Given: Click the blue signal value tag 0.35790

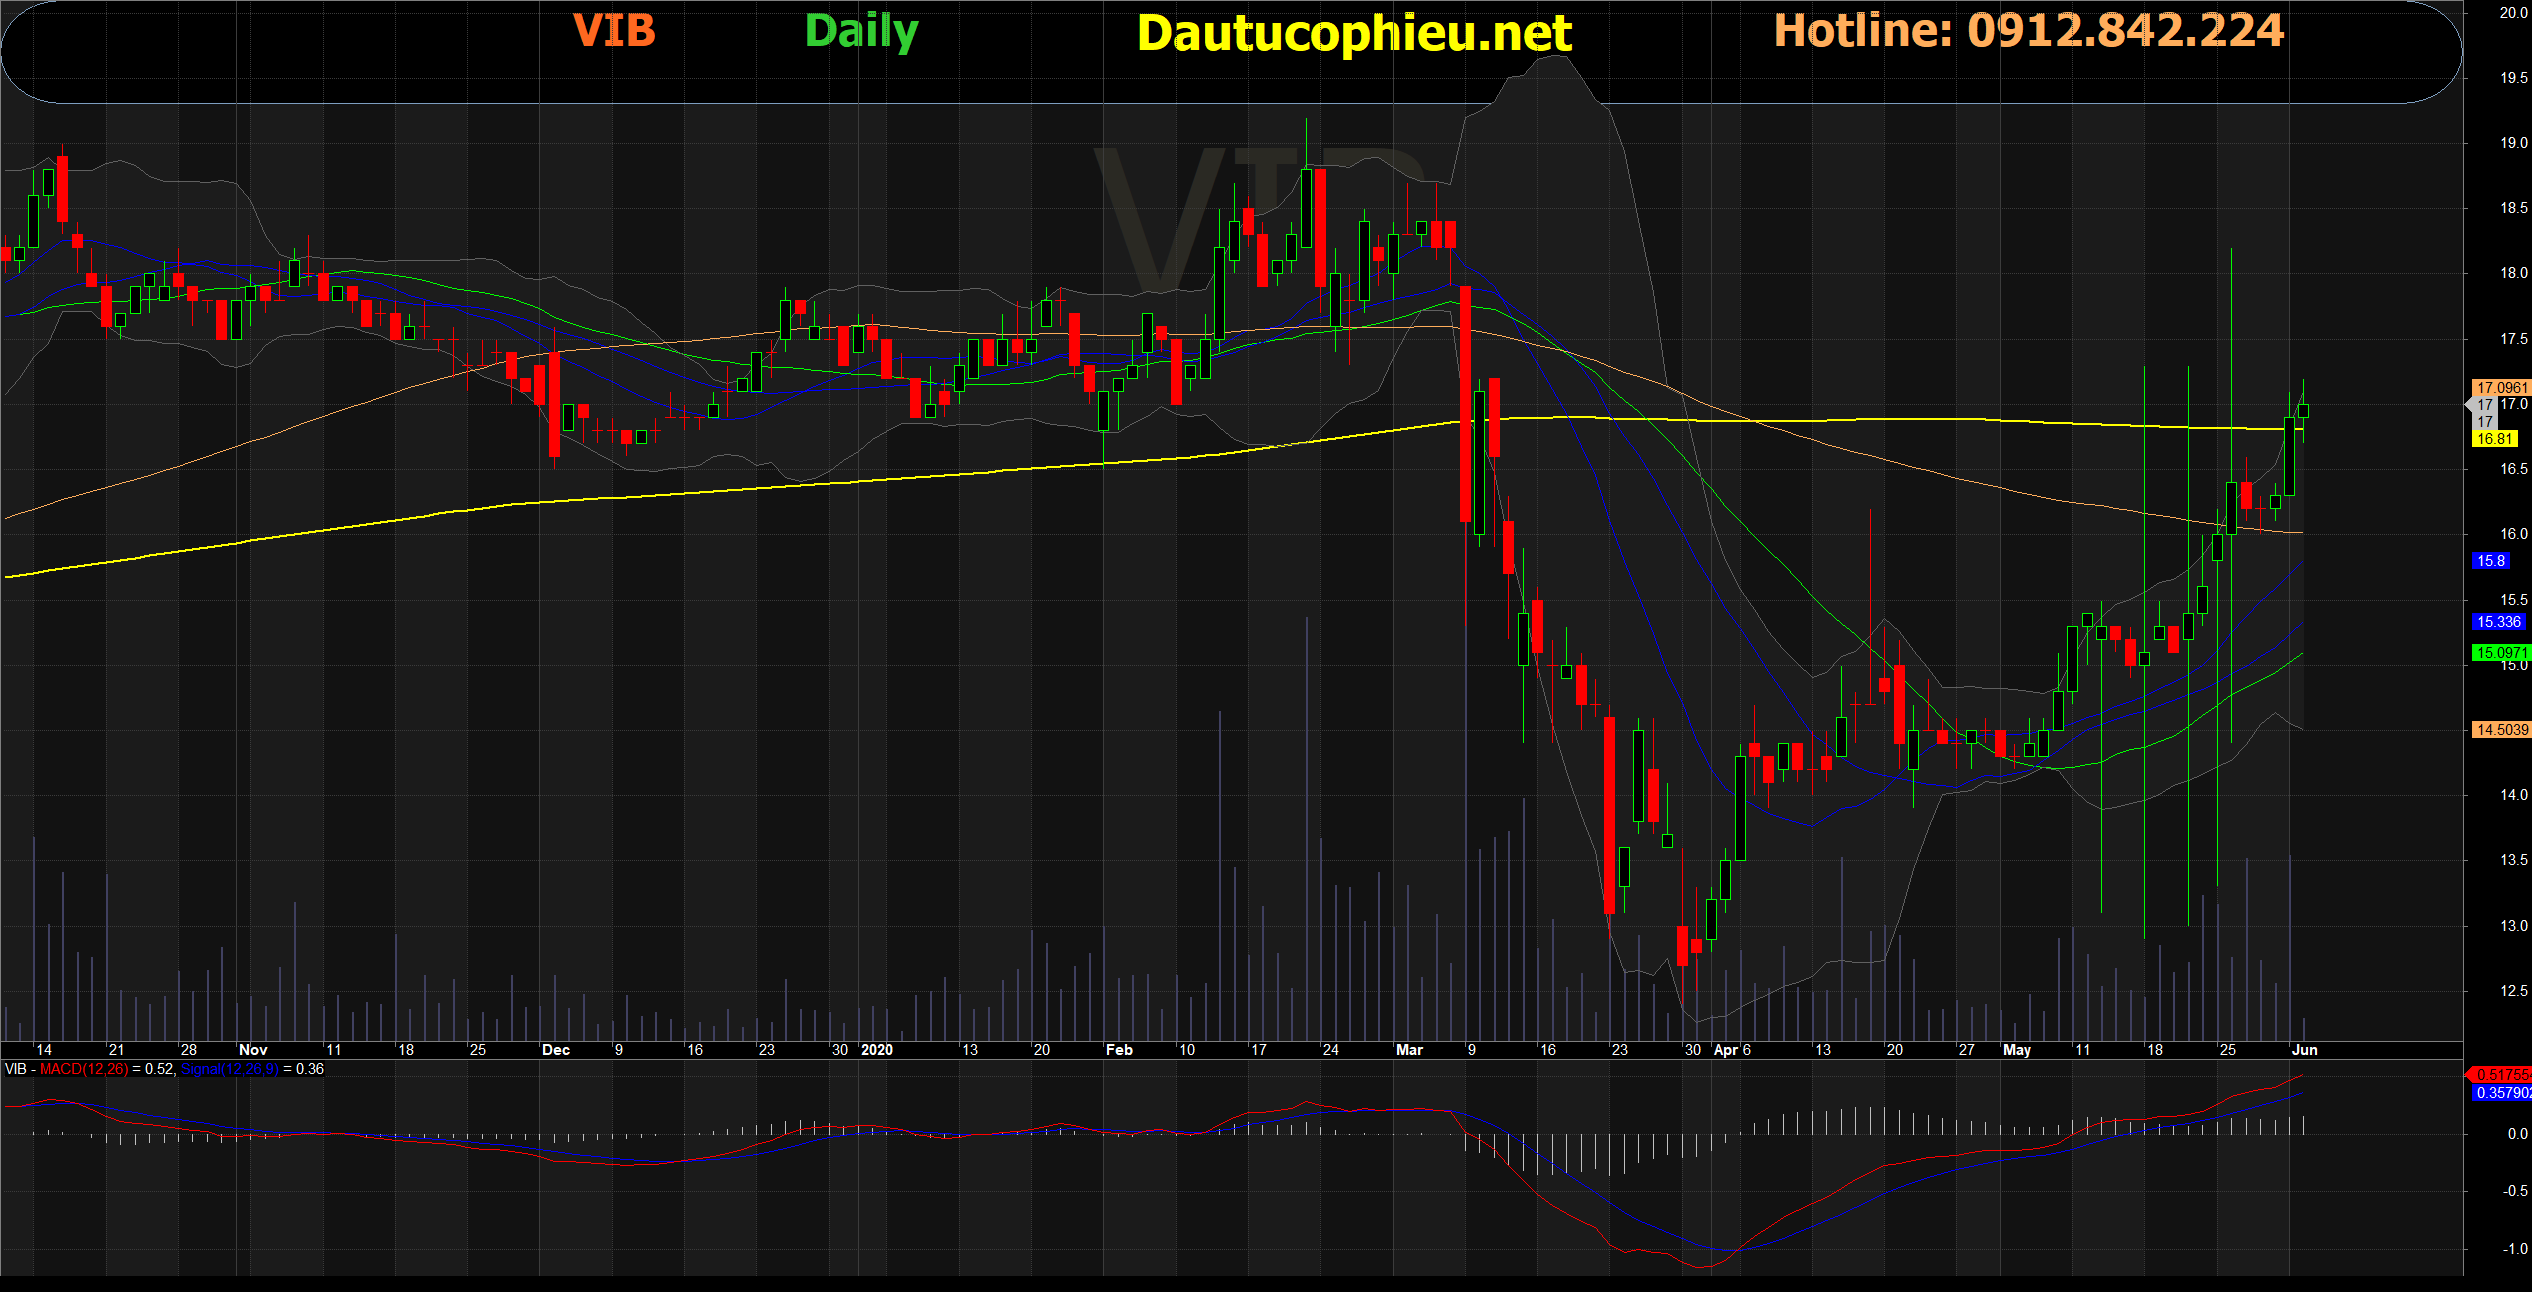Looking at the screenshot, I should pos(2500,1093).
